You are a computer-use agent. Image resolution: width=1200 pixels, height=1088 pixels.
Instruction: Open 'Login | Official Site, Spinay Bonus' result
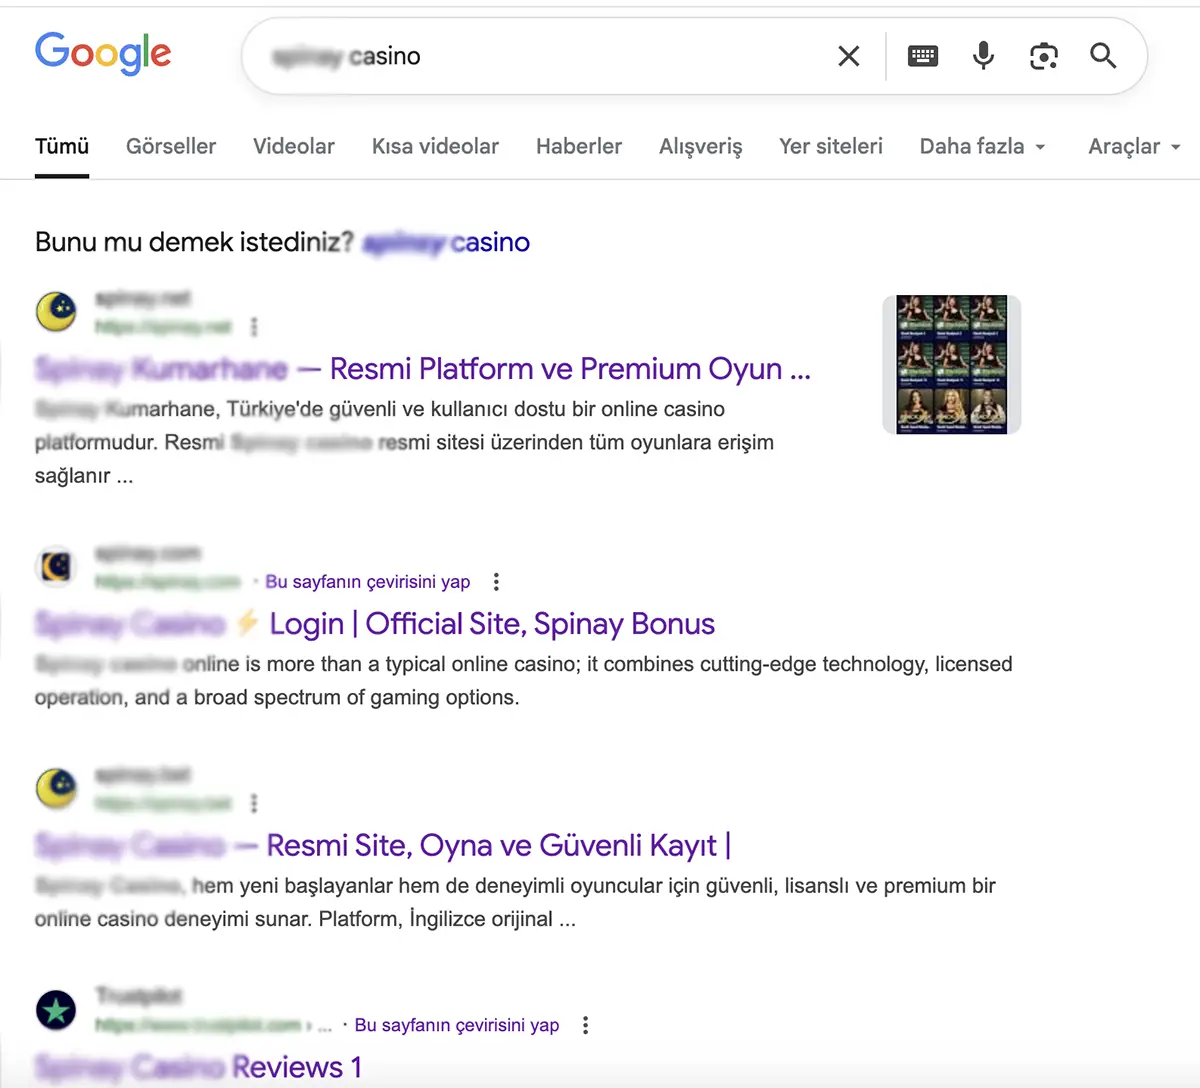(375, 624)
